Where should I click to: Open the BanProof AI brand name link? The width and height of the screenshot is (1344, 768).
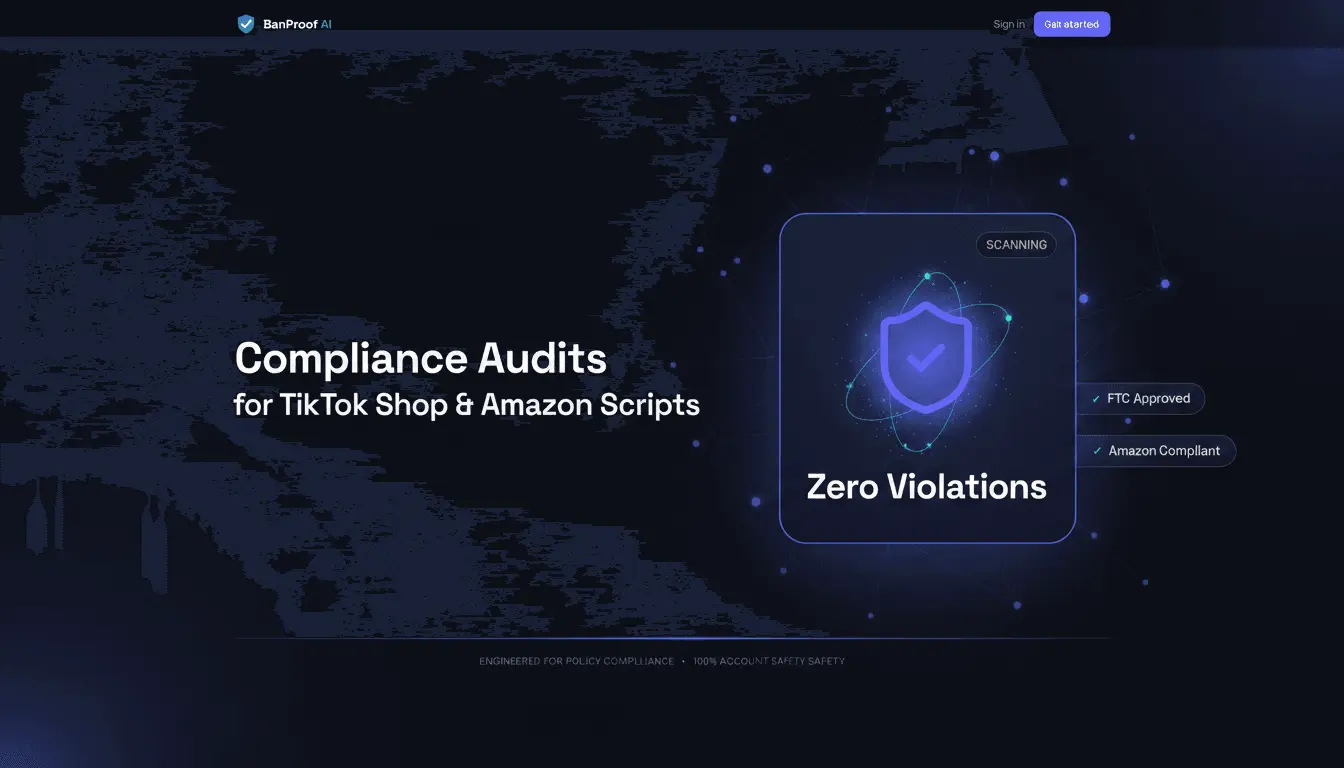coord(297,24)
